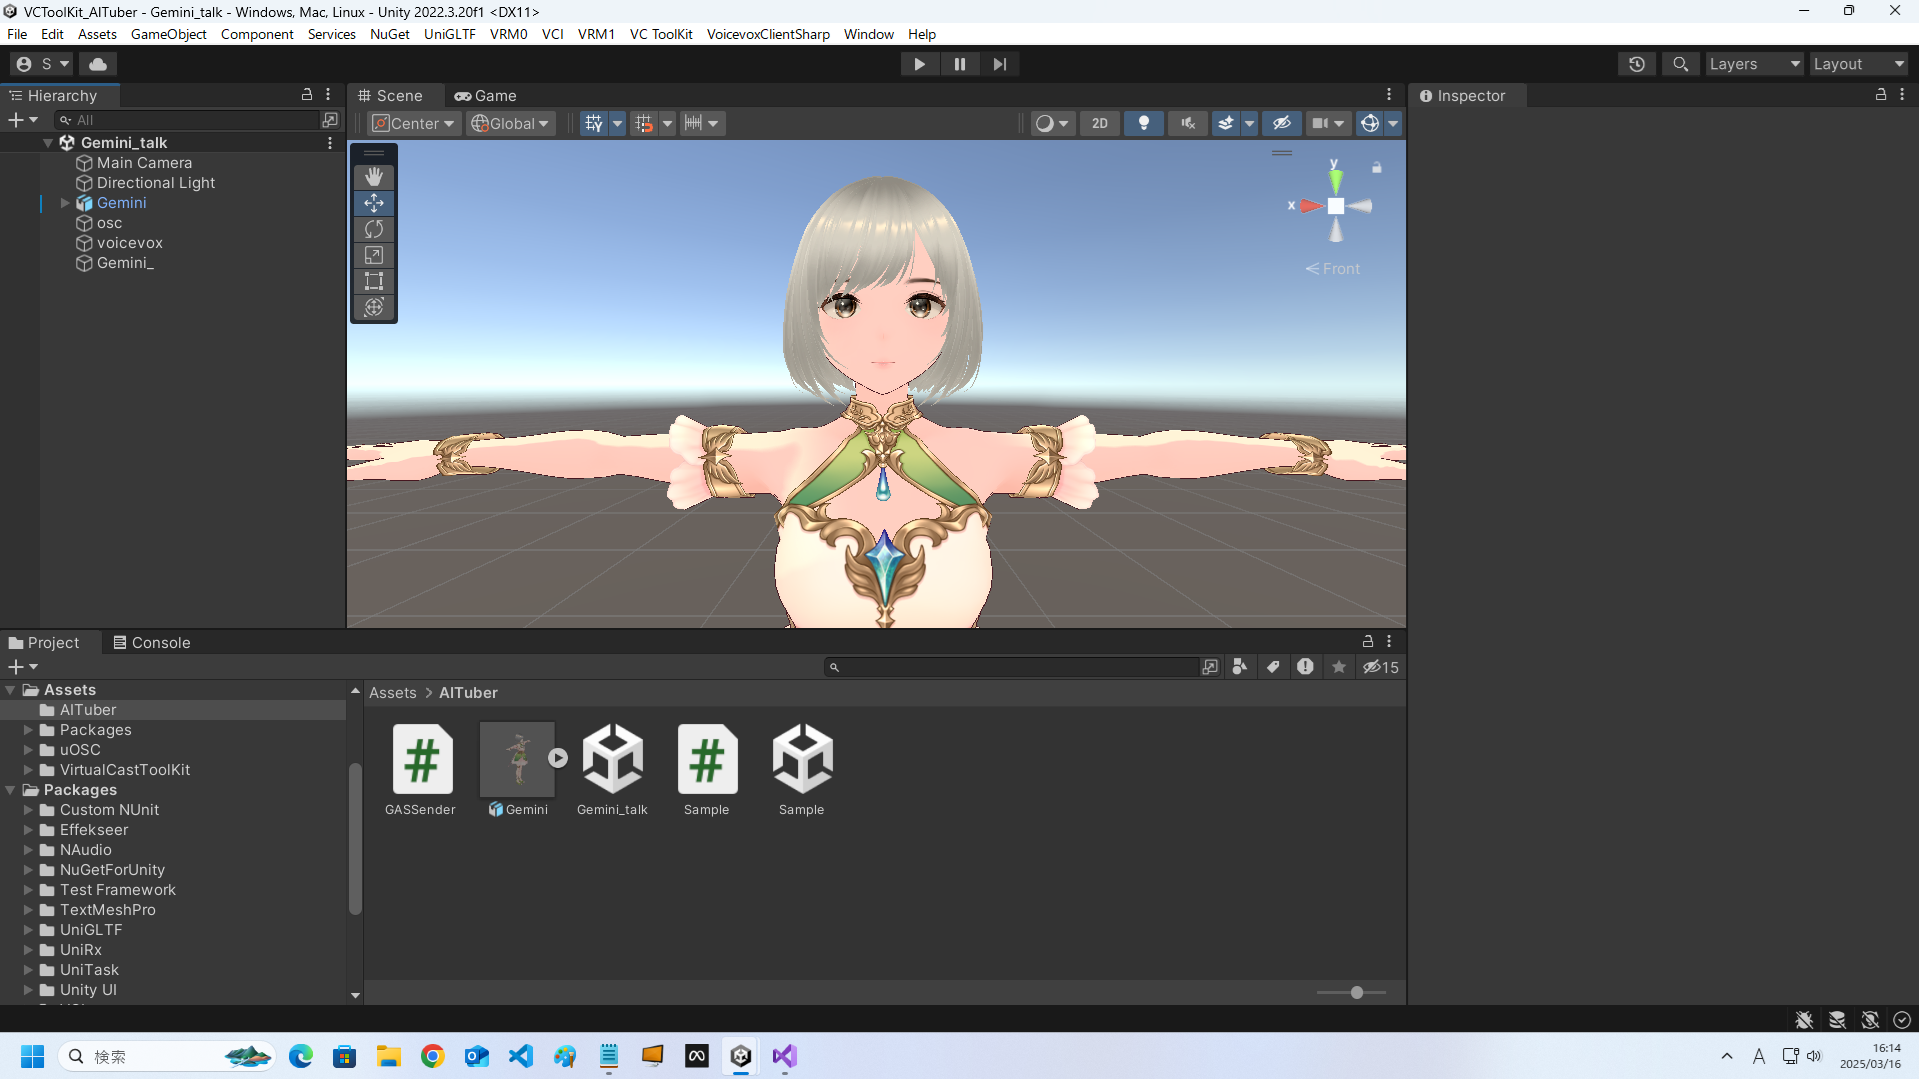Select the Rotate tool

[374, 229]
